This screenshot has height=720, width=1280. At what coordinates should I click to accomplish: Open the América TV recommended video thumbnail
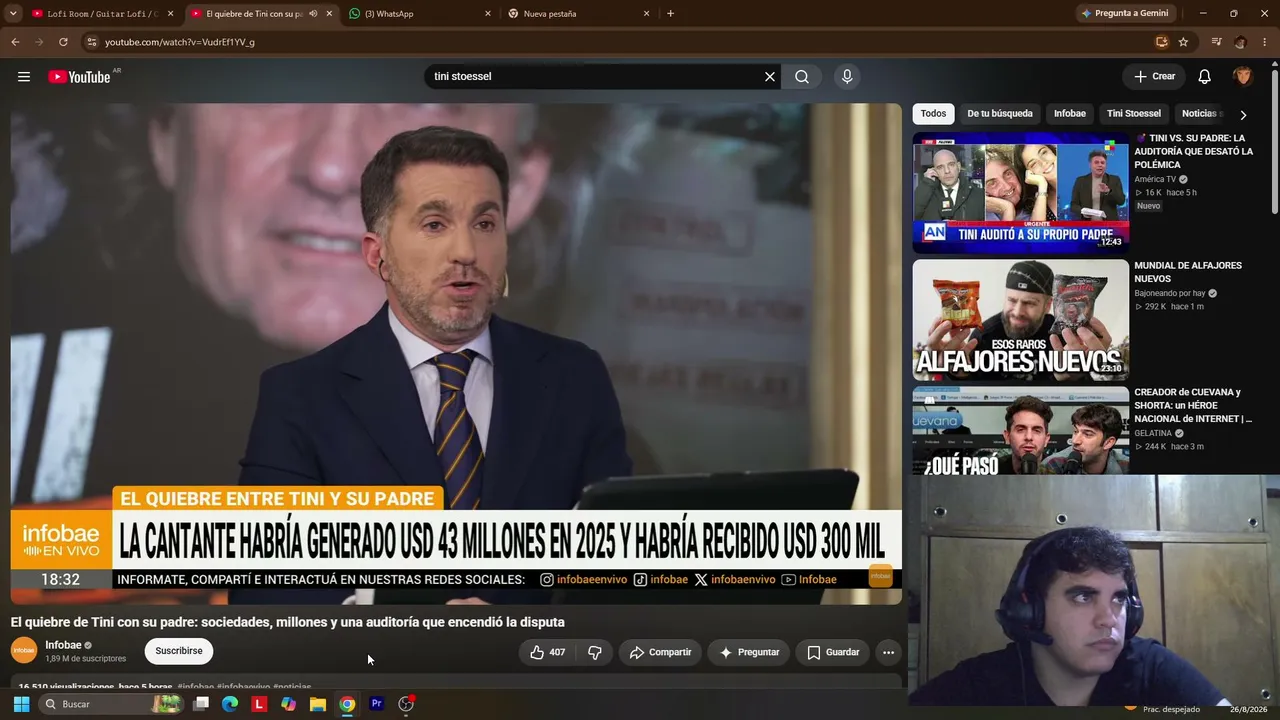1020,192
